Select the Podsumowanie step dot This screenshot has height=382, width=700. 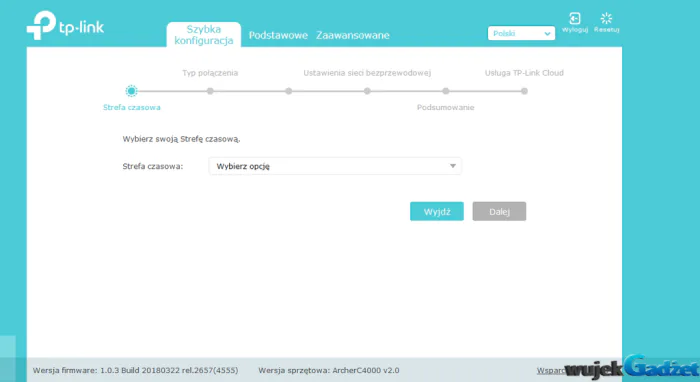[446, 91]
